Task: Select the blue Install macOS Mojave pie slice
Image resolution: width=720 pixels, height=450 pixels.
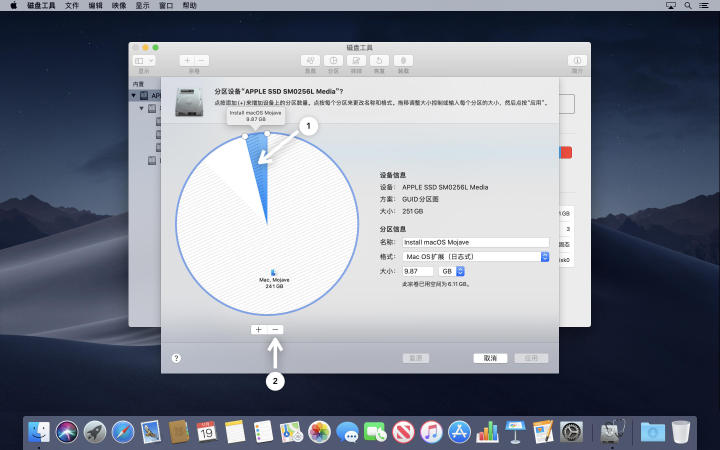Action: (x=260, y=170)
